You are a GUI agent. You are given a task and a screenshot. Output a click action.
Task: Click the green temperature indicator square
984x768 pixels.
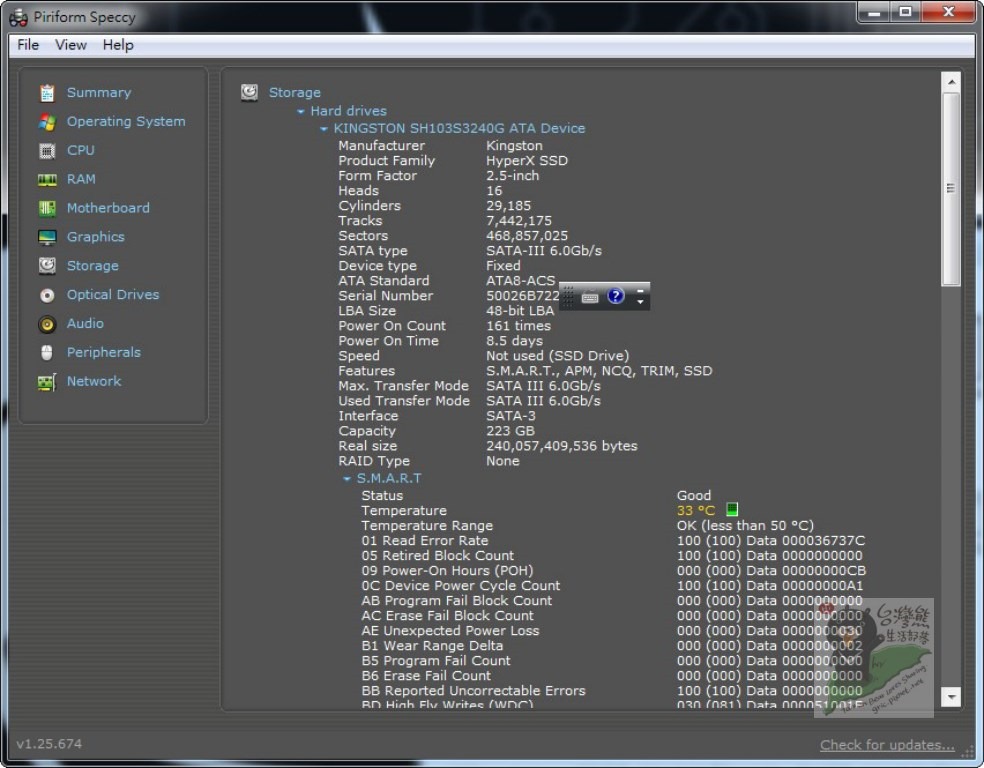pyautogui.click(x=732, y=510)
